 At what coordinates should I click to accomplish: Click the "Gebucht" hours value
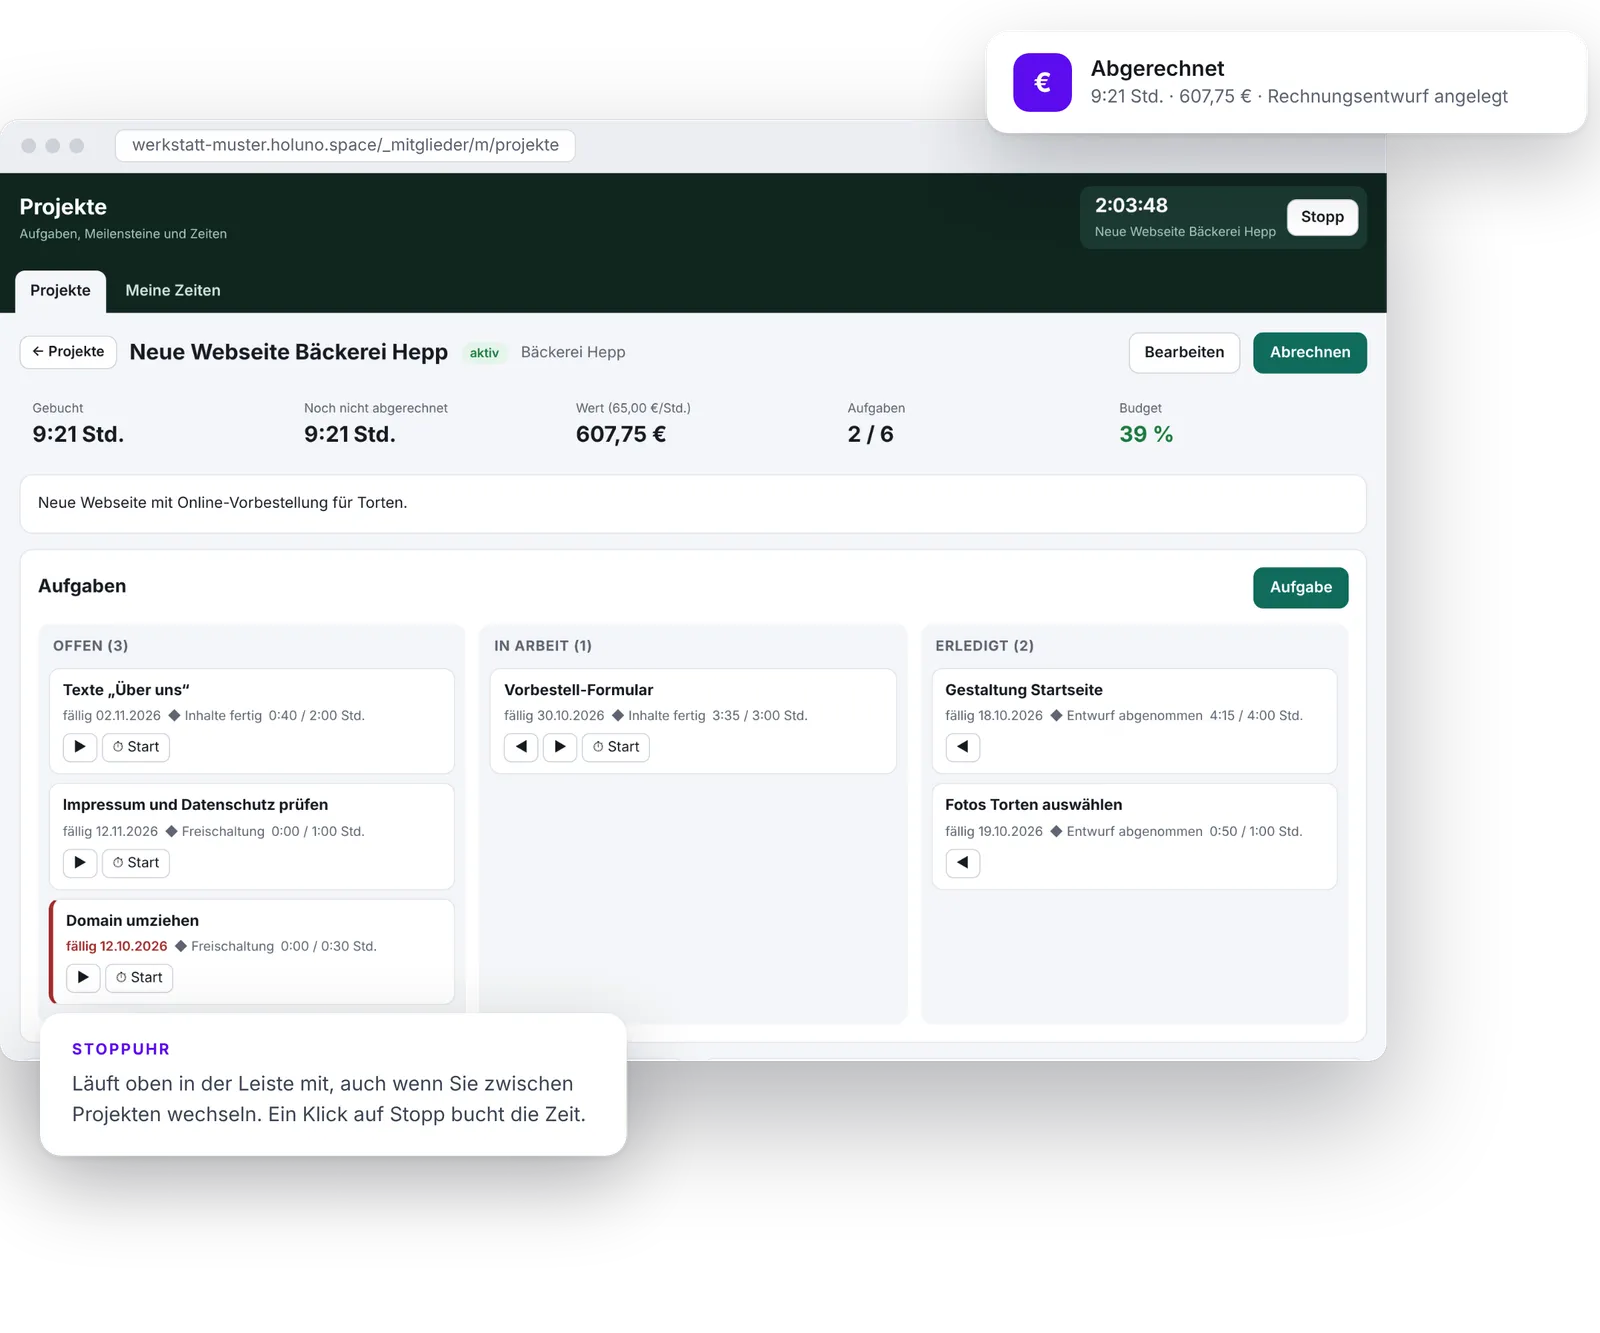(78, 435)
